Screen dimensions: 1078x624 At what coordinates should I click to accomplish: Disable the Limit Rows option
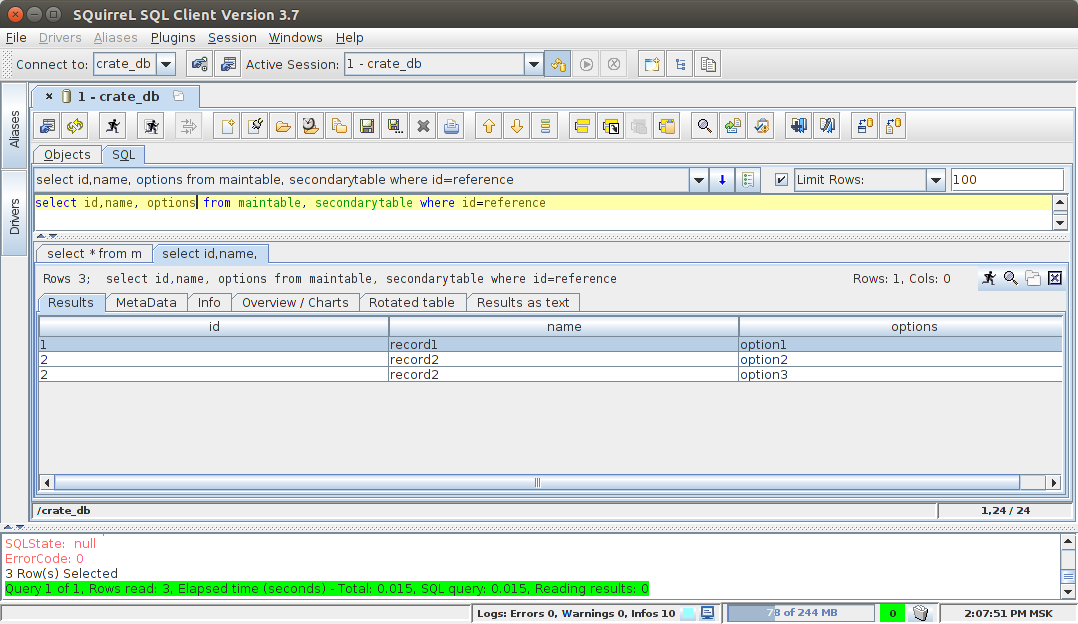coord(783,180)
